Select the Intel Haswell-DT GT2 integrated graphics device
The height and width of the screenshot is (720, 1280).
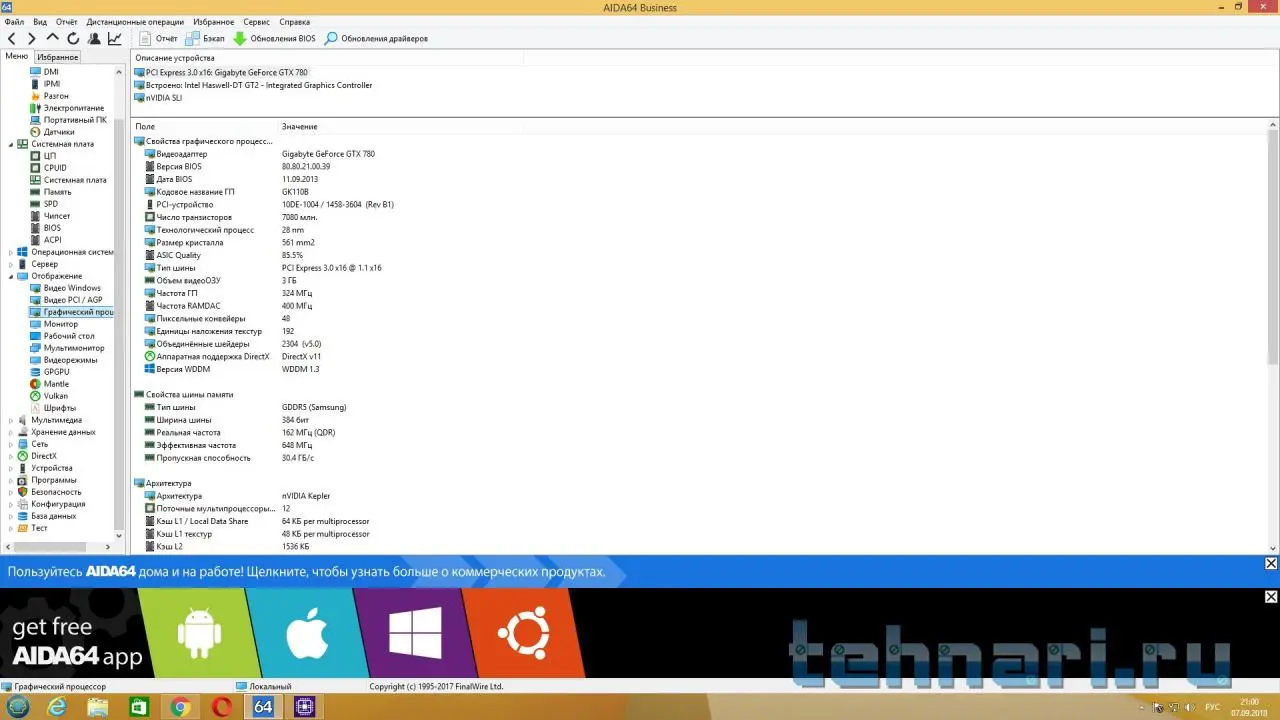[x=259, y=85]
